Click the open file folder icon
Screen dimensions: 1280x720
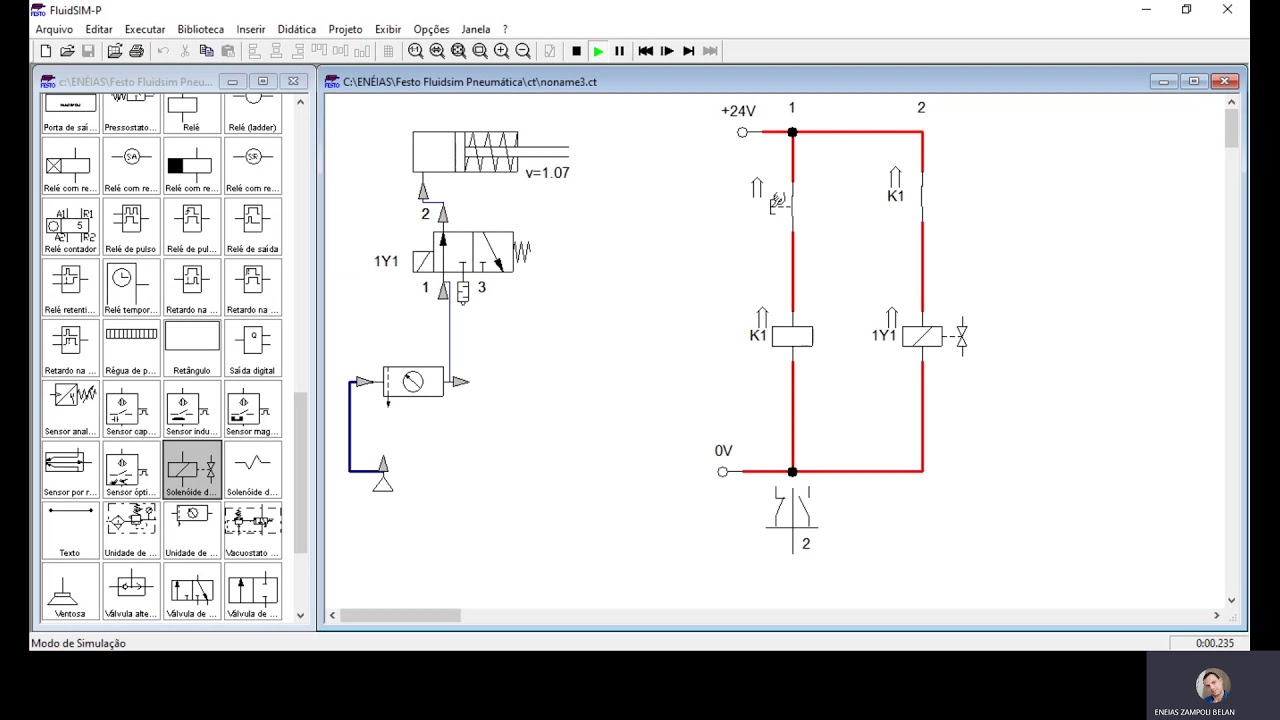67,51
